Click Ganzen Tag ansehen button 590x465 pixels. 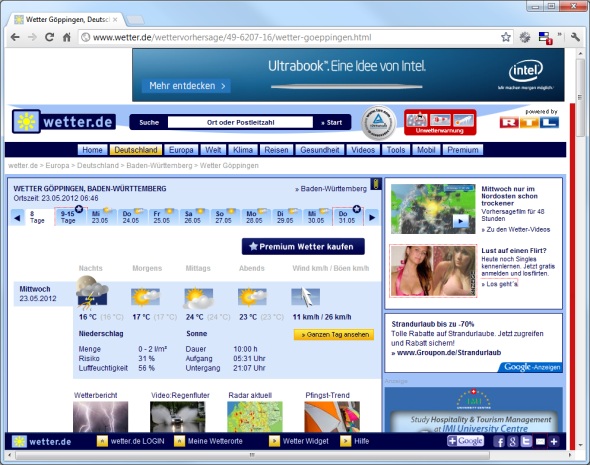click(x=334, y=334)
